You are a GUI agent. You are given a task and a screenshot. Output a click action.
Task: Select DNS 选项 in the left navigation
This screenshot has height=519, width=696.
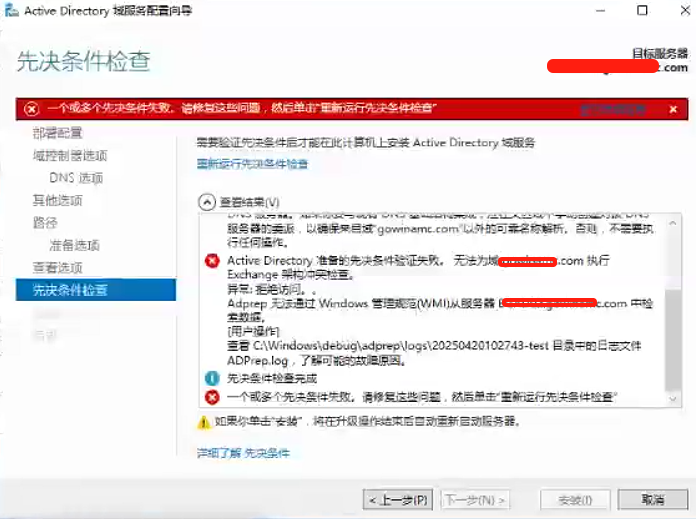click(x=76, y=178)
